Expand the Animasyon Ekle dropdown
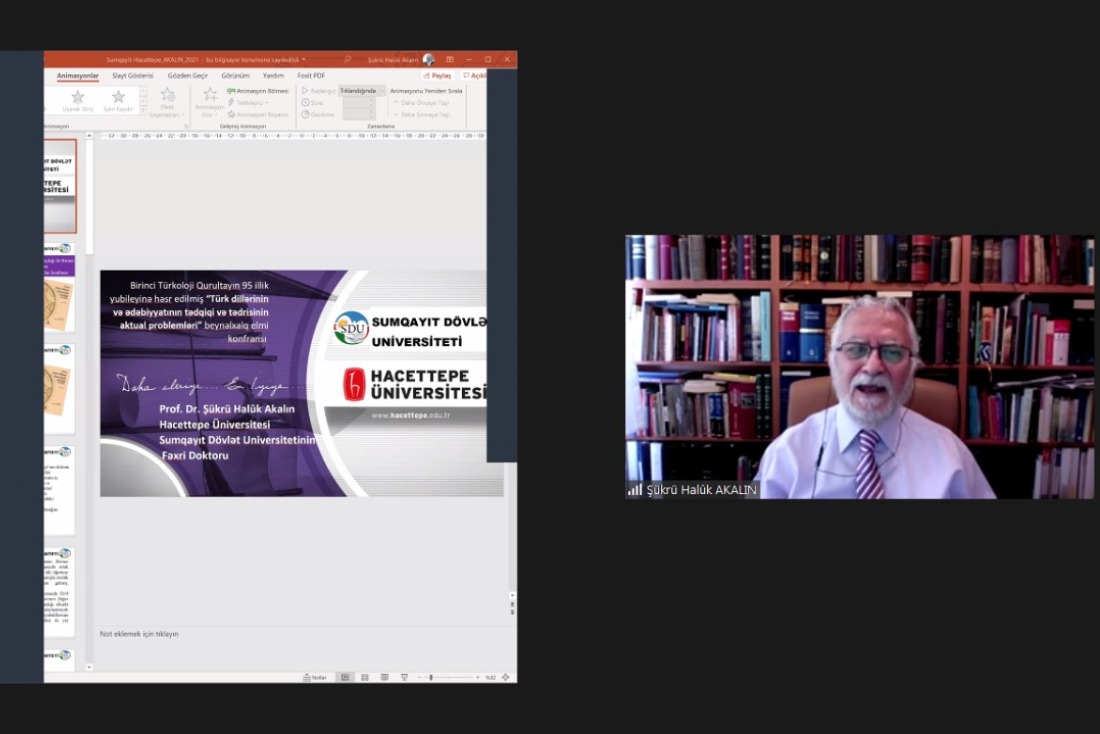 click(209, 102)
